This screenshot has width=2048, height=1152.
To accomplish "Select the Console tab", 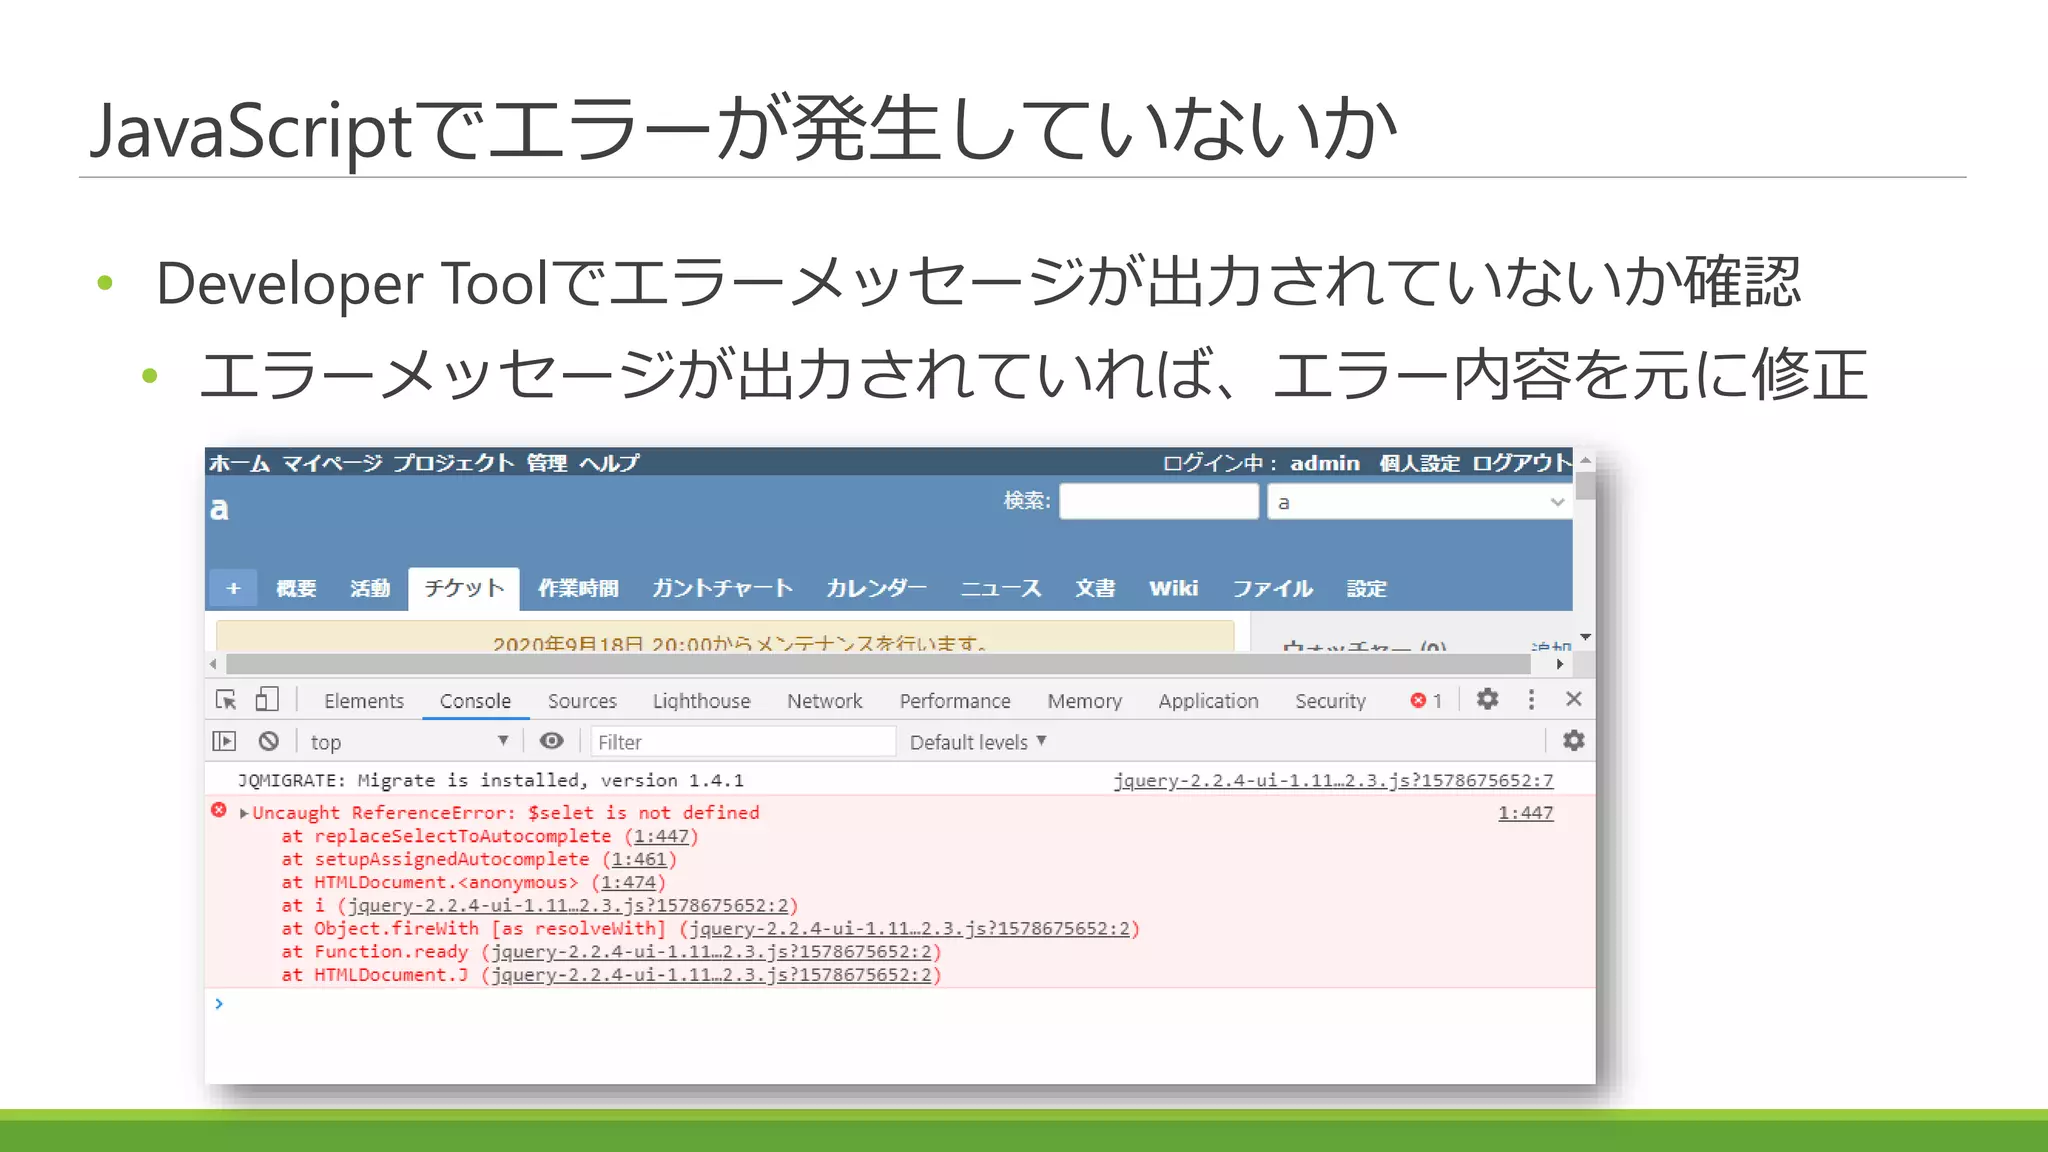I will pyautogui.click(x=475, y=701).
